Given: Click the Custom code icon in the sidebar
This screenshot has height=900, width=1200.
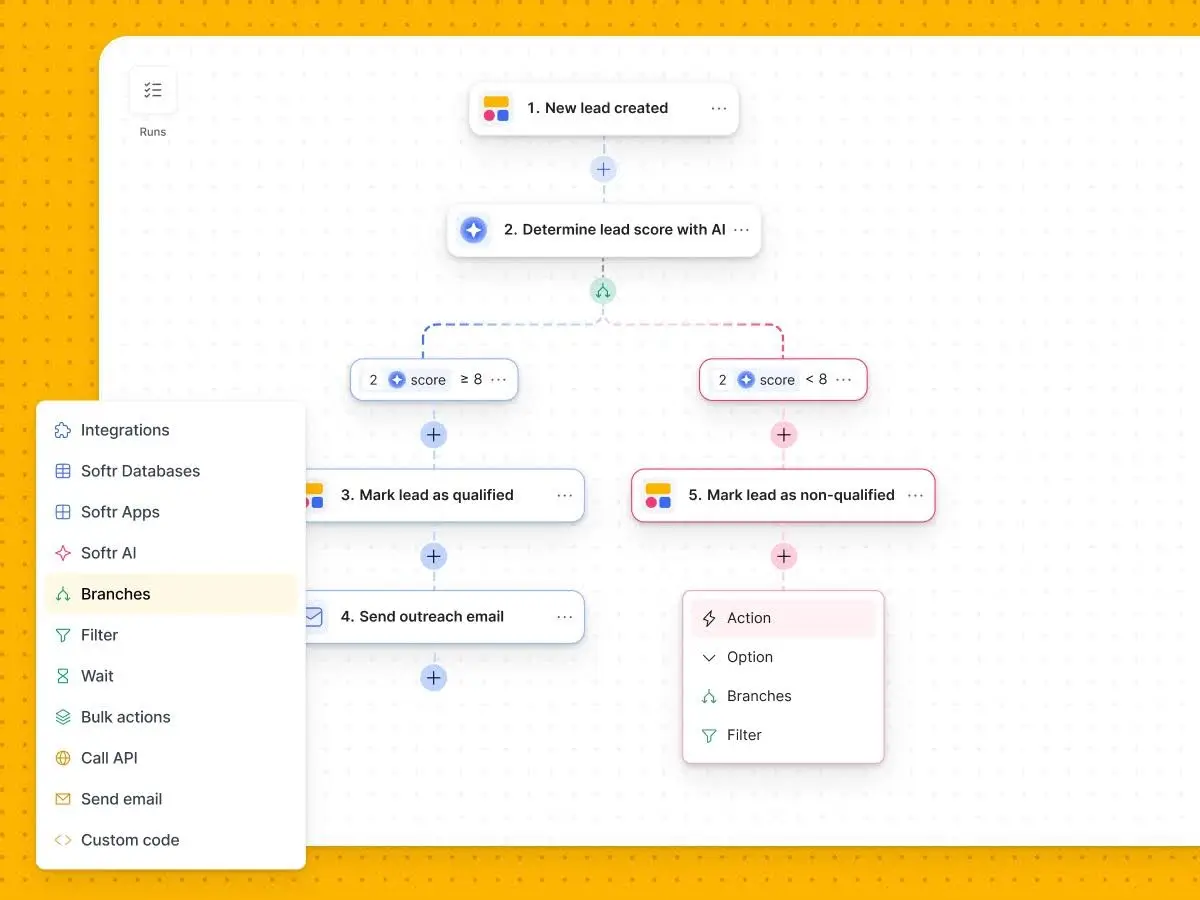Looking at the screenshot, I should (x=61, y=840).
